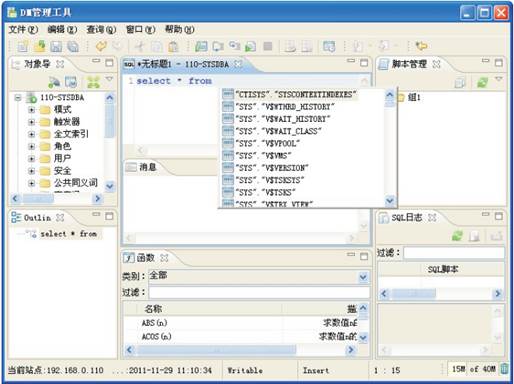The height and width of the screenshot is (384, 514).
Task: Click the save toolbar icon
Action: pyautogui.click(x=56, y=46)
